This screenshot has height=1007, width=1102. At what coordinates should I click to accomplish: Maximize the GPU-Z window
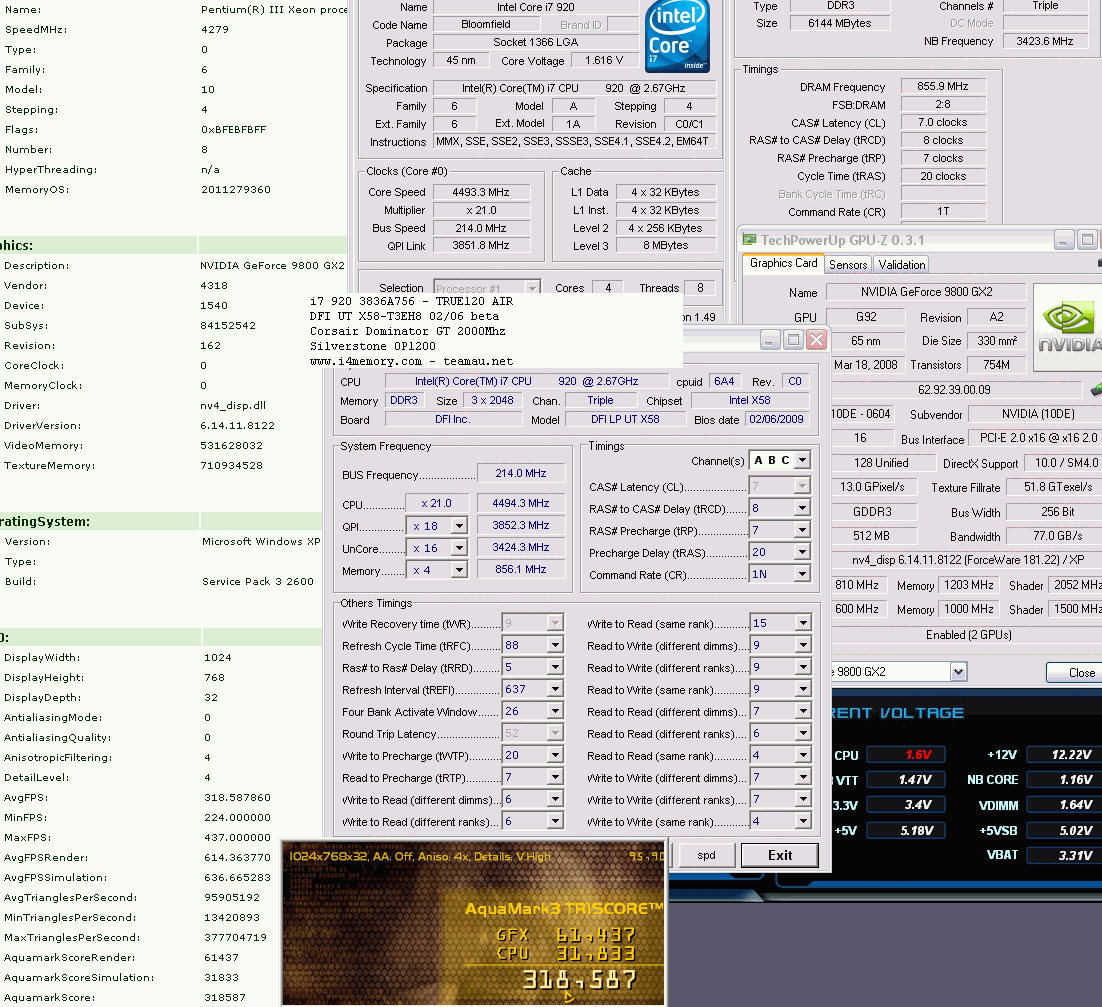pos(1087,240)
